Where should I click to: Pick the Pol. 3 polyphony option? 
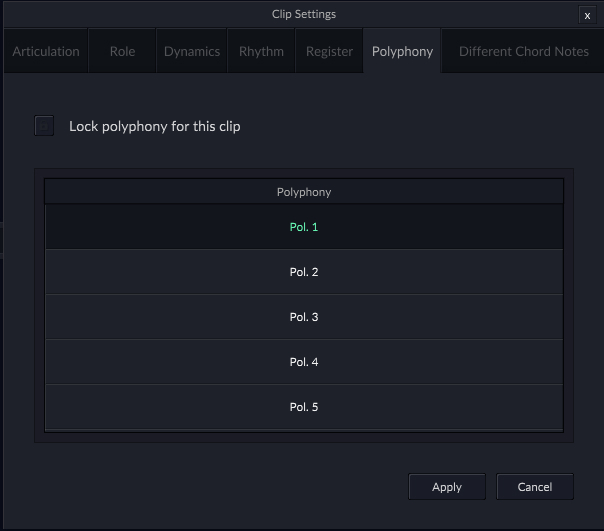click(304, 317)
